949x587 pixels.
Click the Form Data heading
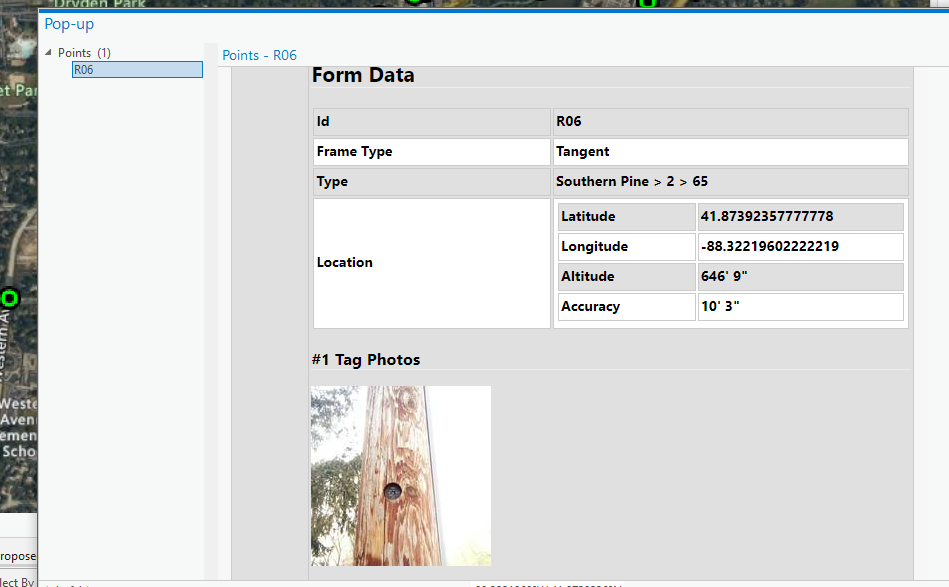pos(363,74)
